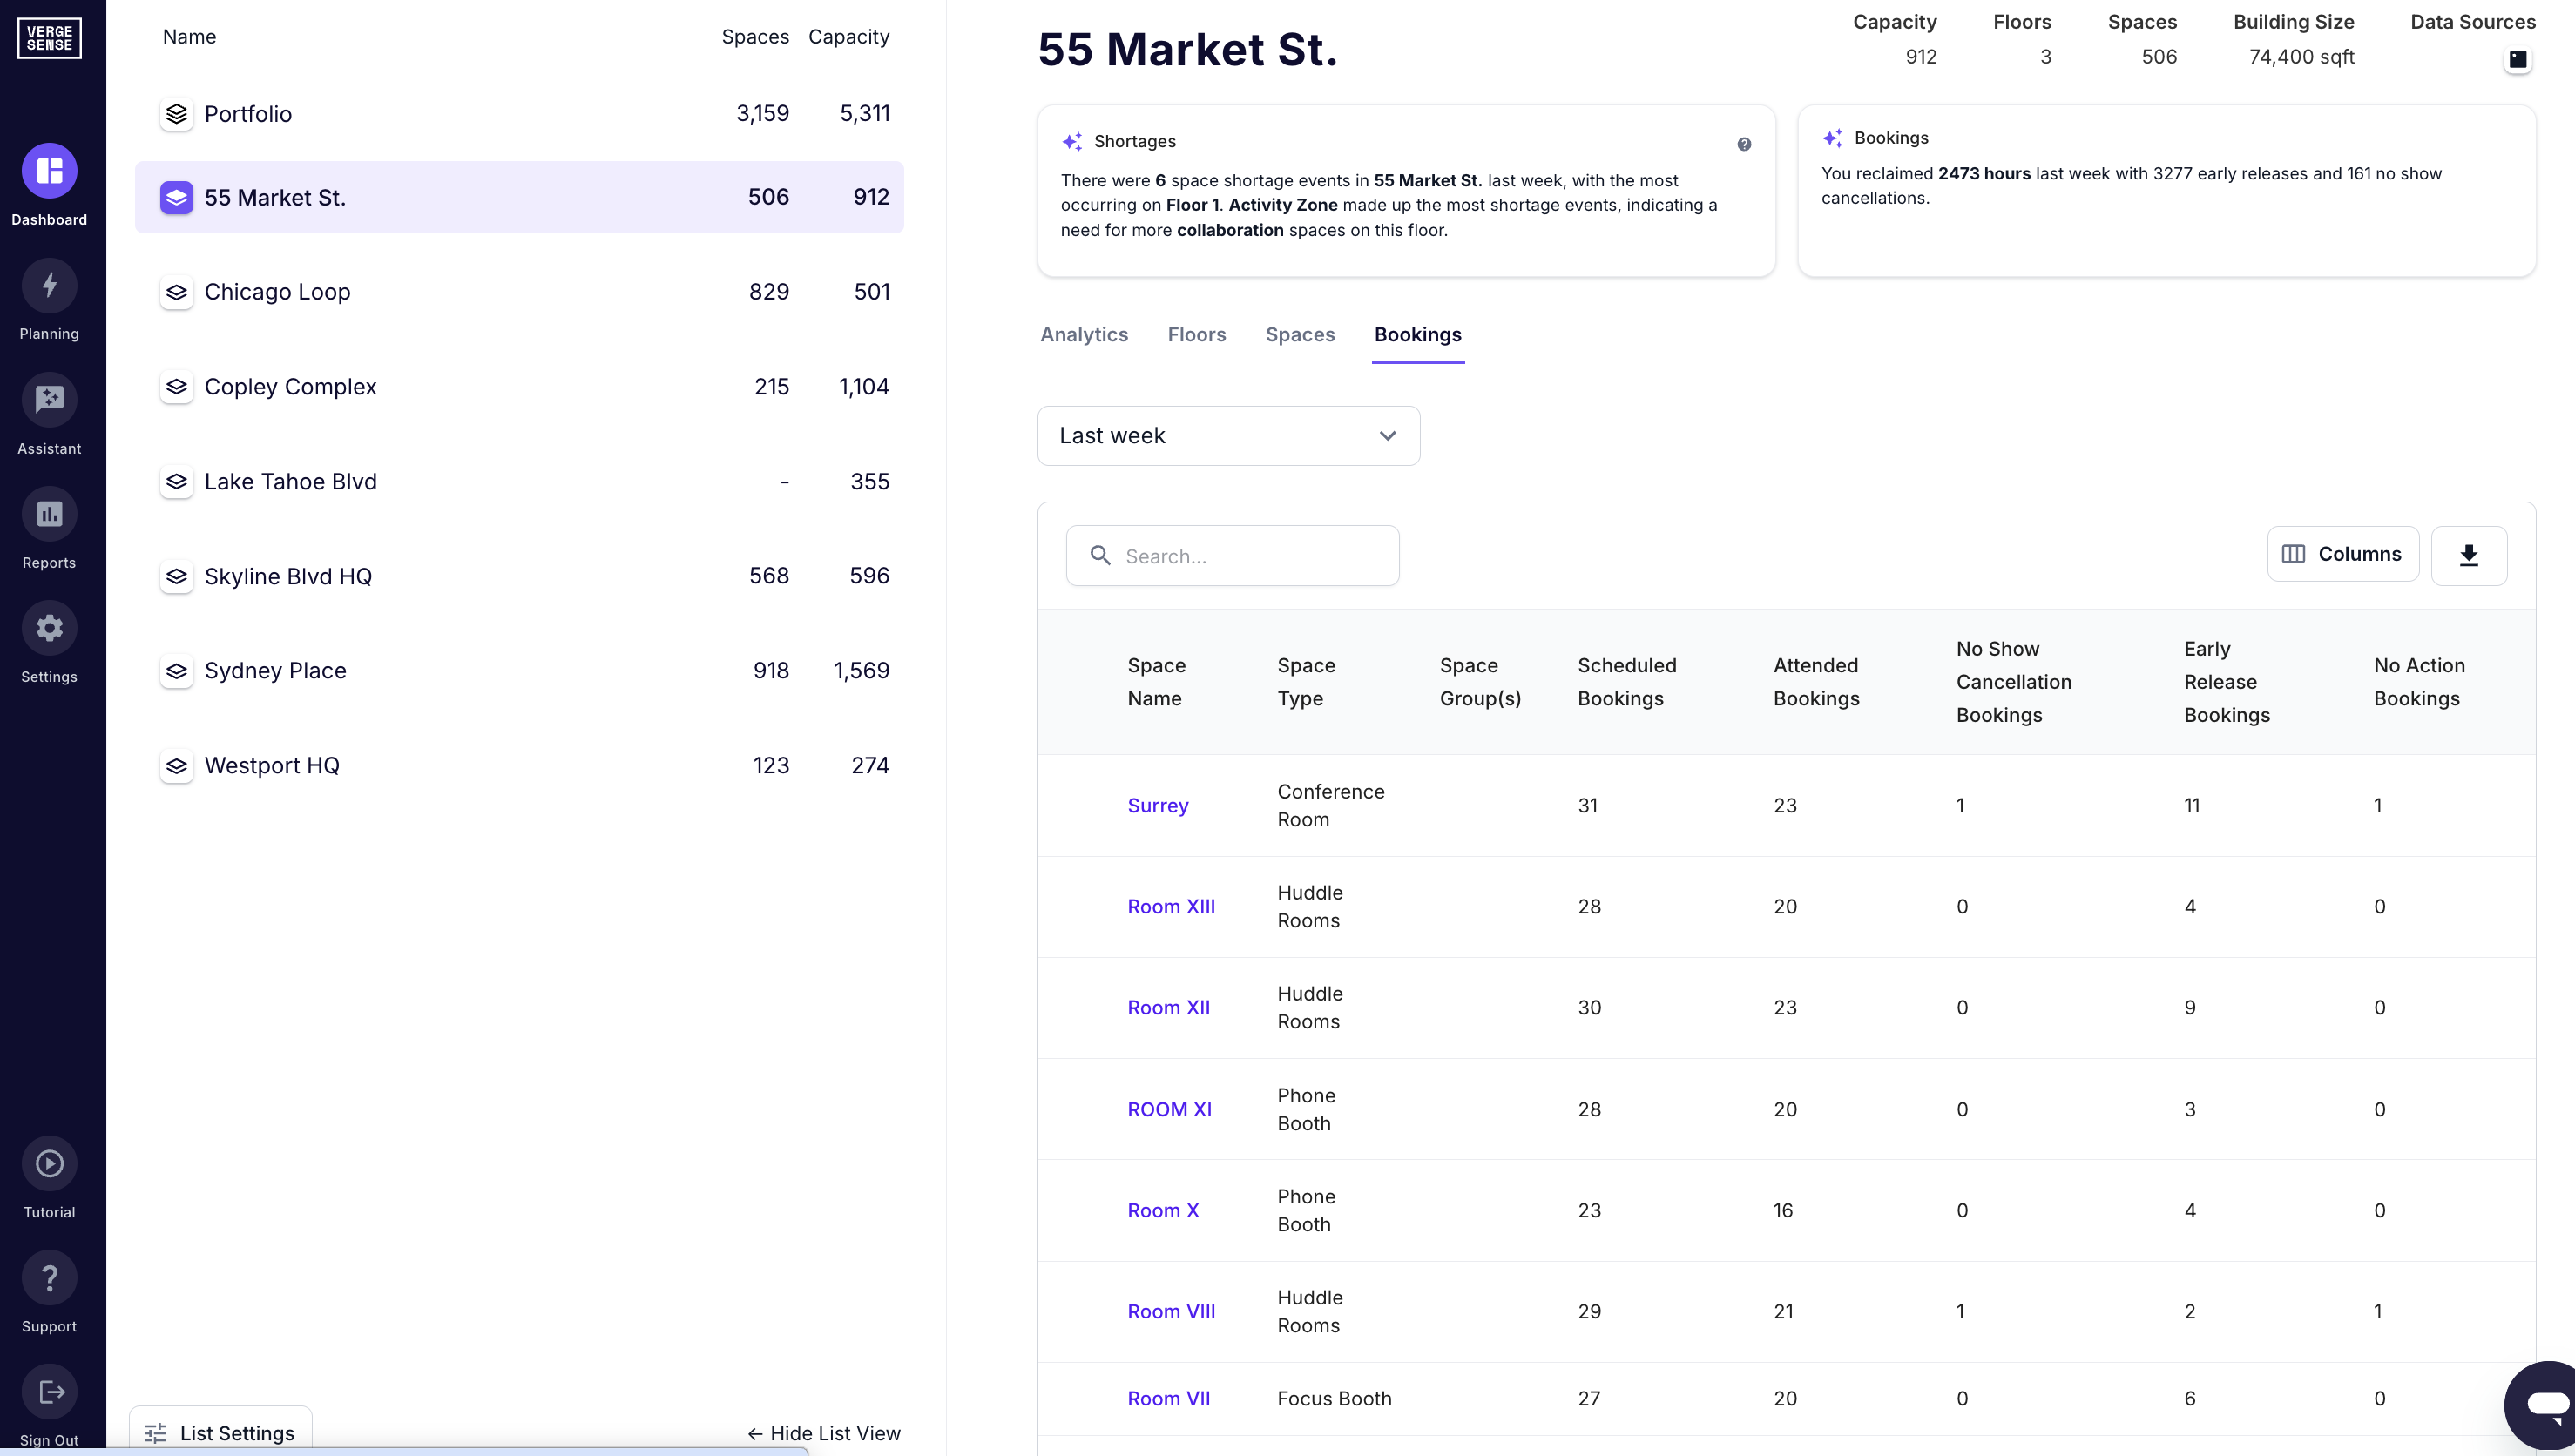Click the bookings search field

point(1232,555)
